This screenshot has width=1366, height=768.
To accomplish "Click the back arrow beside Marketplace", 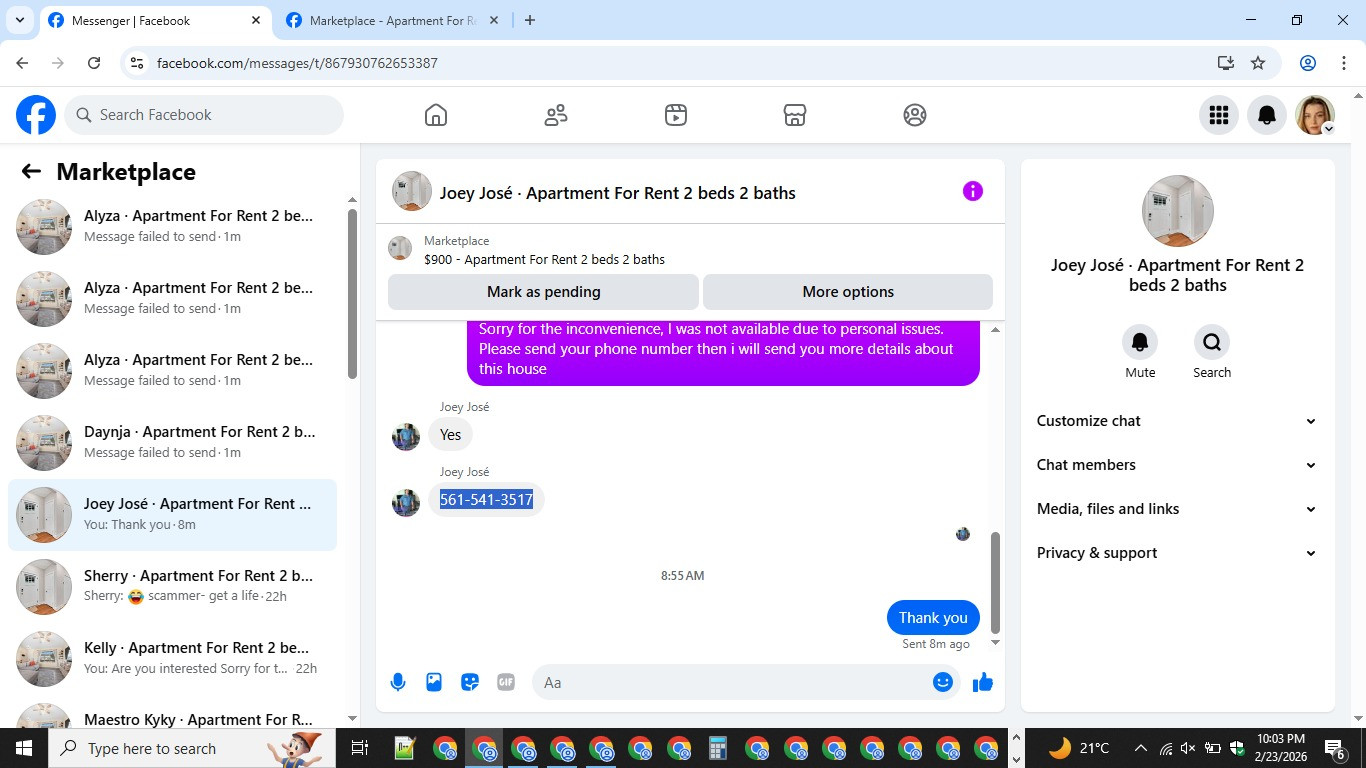I will [x=31, y=172].
